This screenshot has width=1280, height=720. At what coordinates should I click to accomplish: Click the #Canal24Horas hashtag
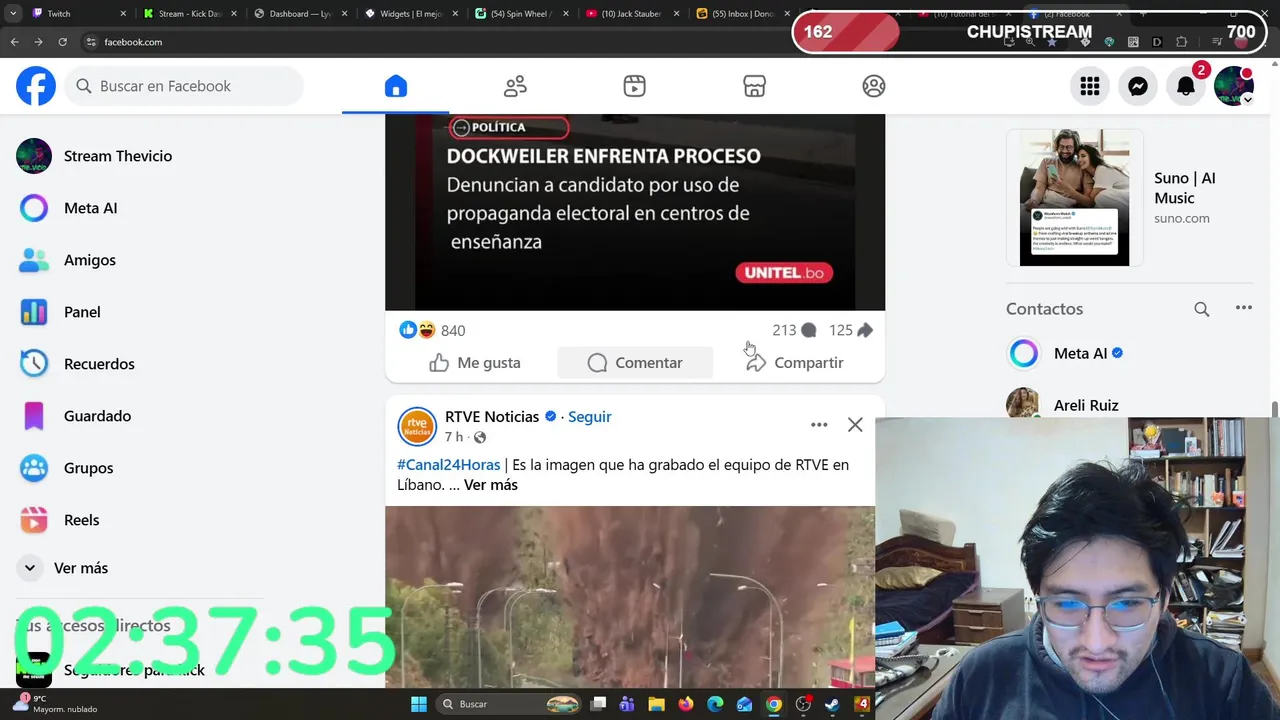click(x=448, y=465)
